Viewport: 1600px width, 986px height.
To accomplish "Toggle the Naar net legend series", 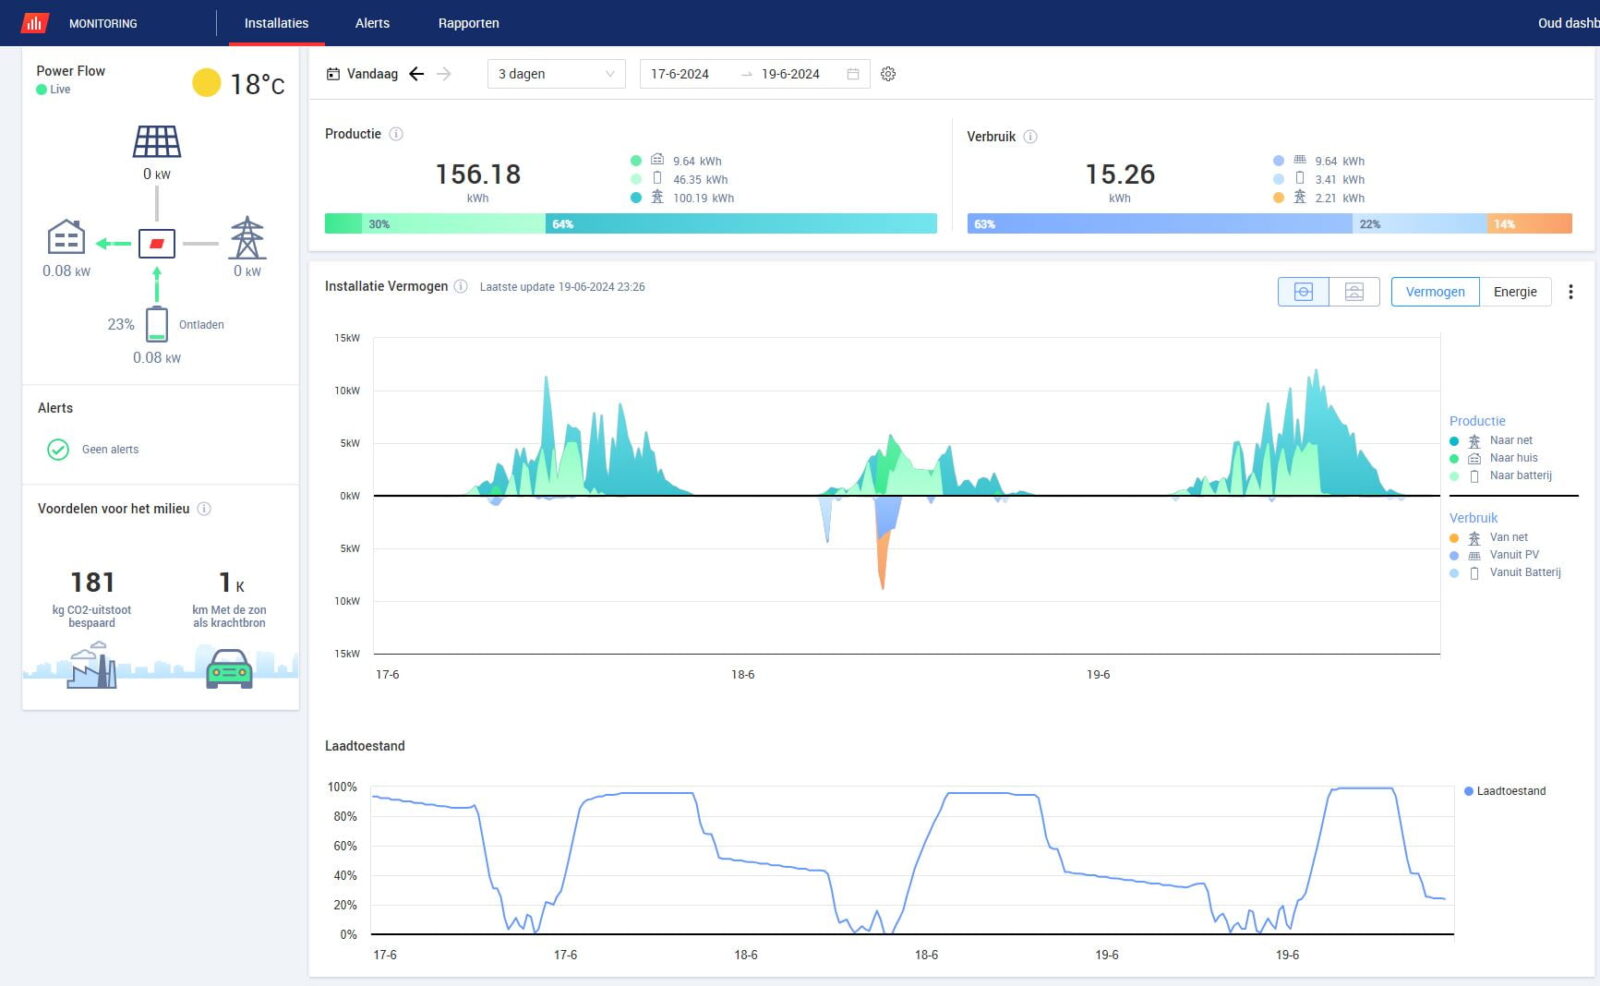I will (1510, 440).
